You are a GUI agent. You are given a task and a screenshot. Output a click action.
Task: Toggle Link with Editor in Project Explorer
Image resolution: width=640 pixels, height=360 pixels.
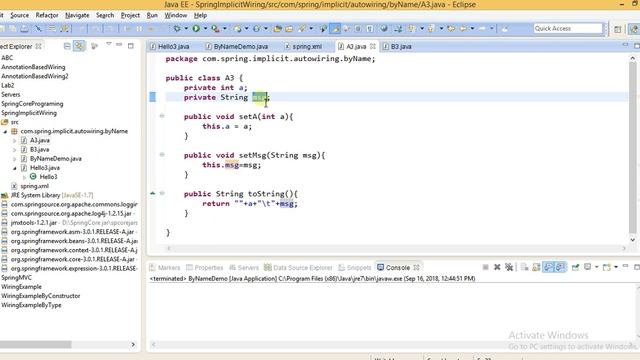(79, 46)
